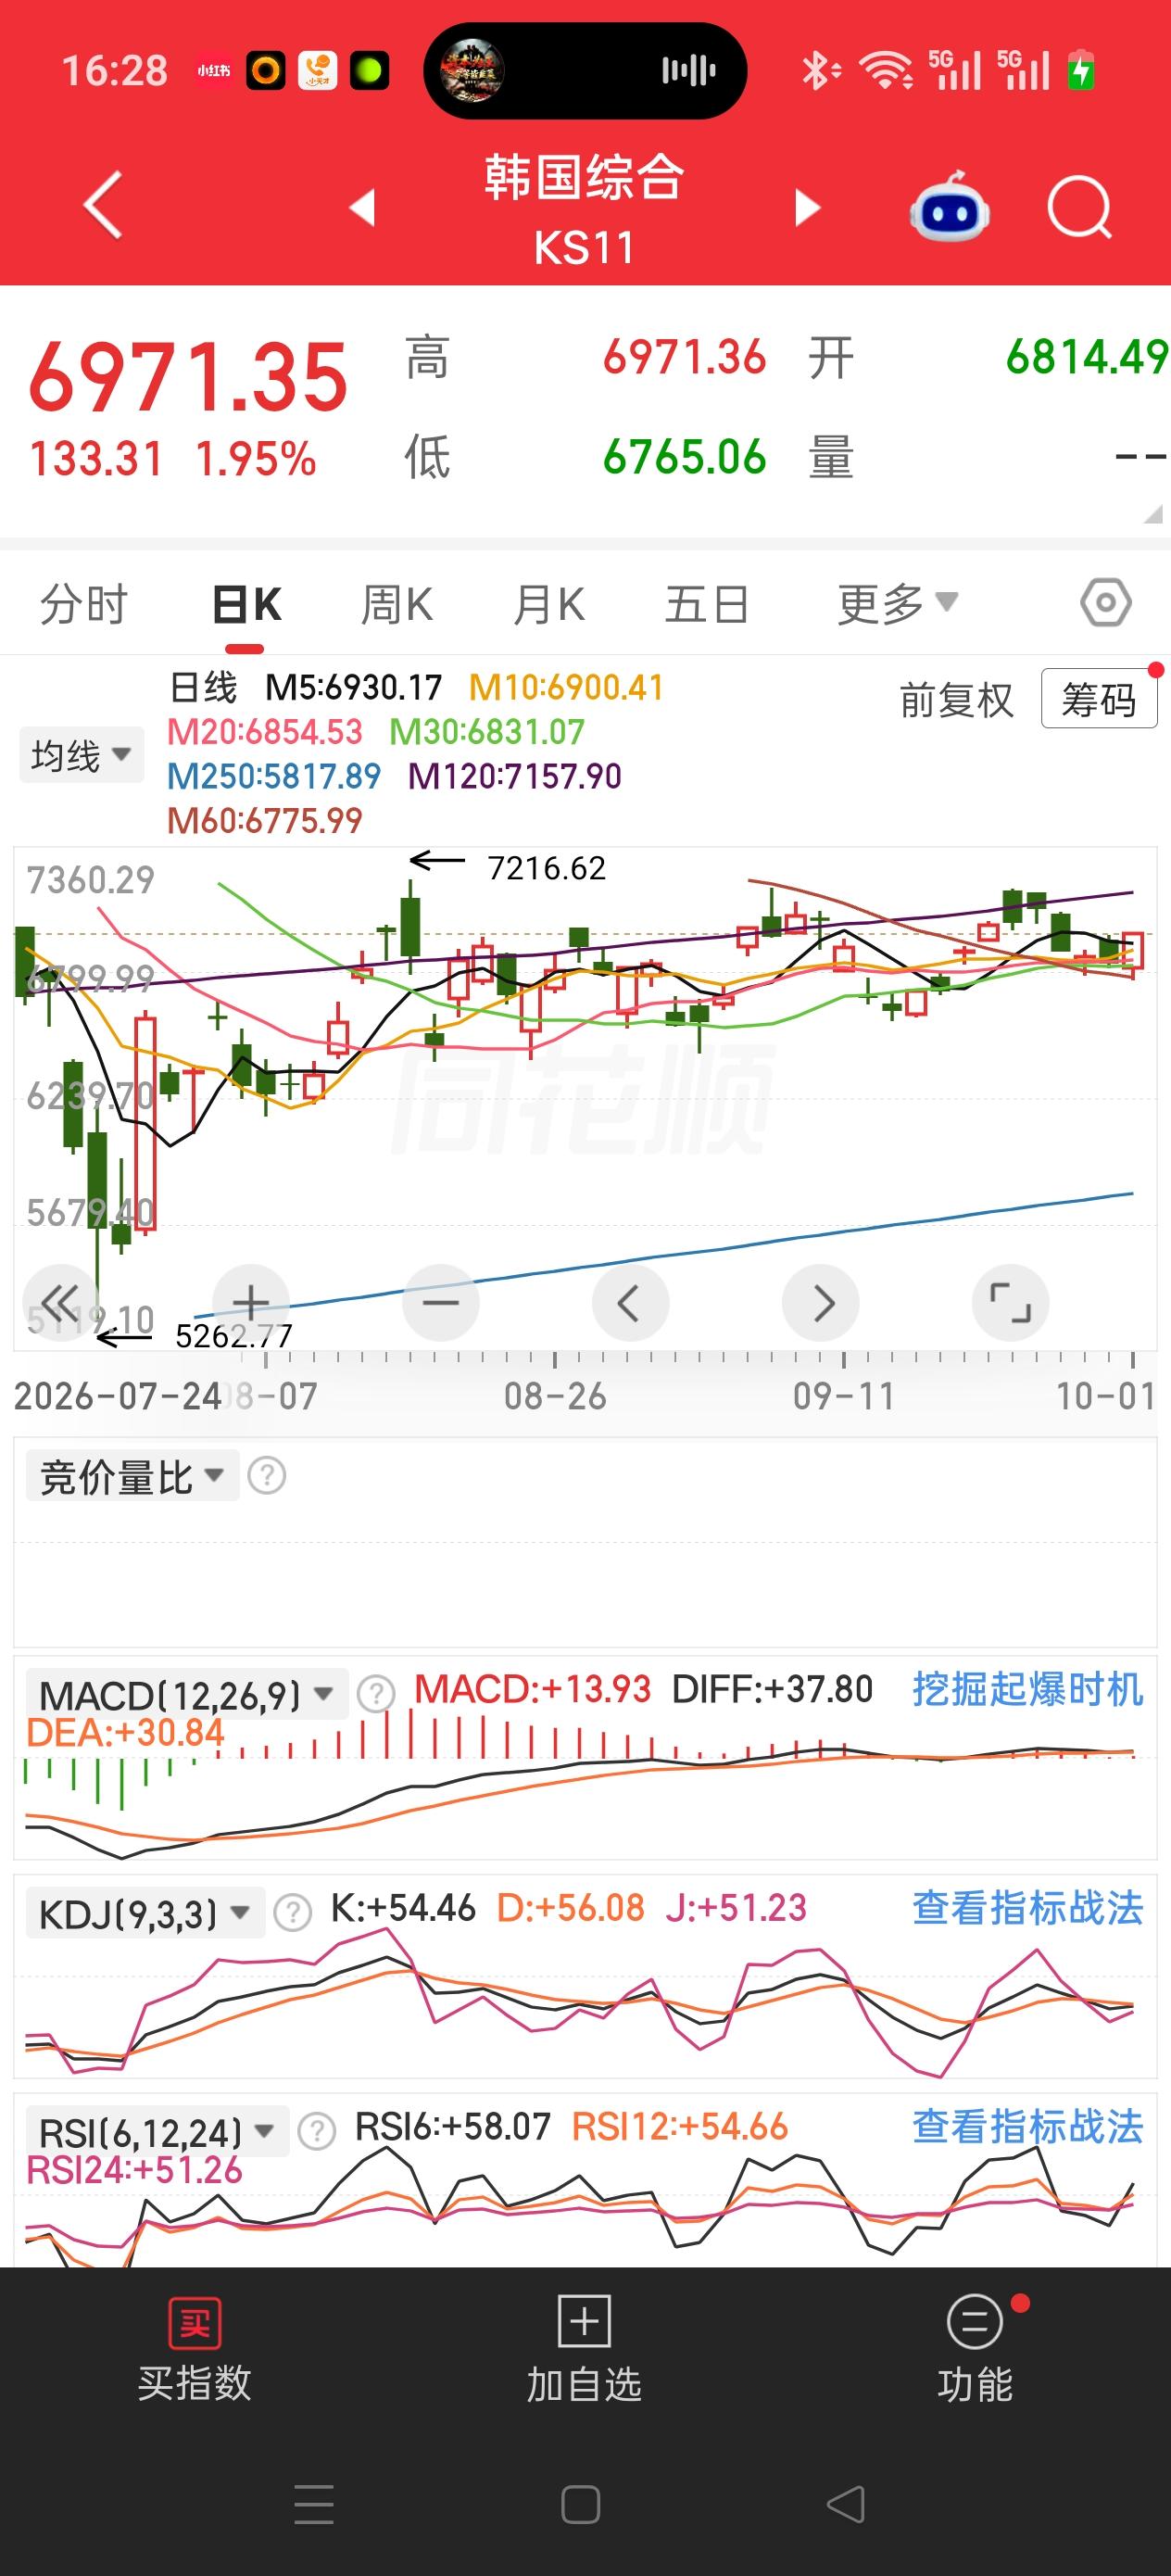Open fullscreen chart view
Viewport: 1171px width, 2576px height.
[x=1010, y=1302]
